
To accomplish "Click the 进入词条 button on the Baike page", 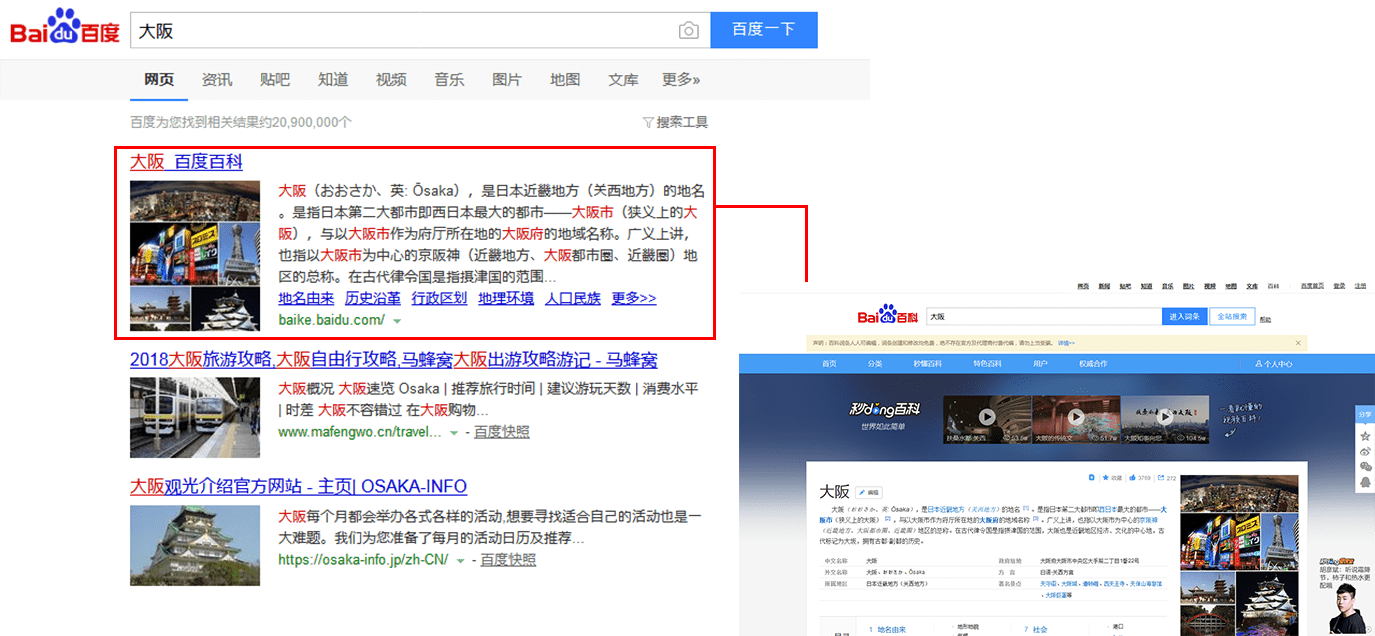I will (x=1184, y=316).
